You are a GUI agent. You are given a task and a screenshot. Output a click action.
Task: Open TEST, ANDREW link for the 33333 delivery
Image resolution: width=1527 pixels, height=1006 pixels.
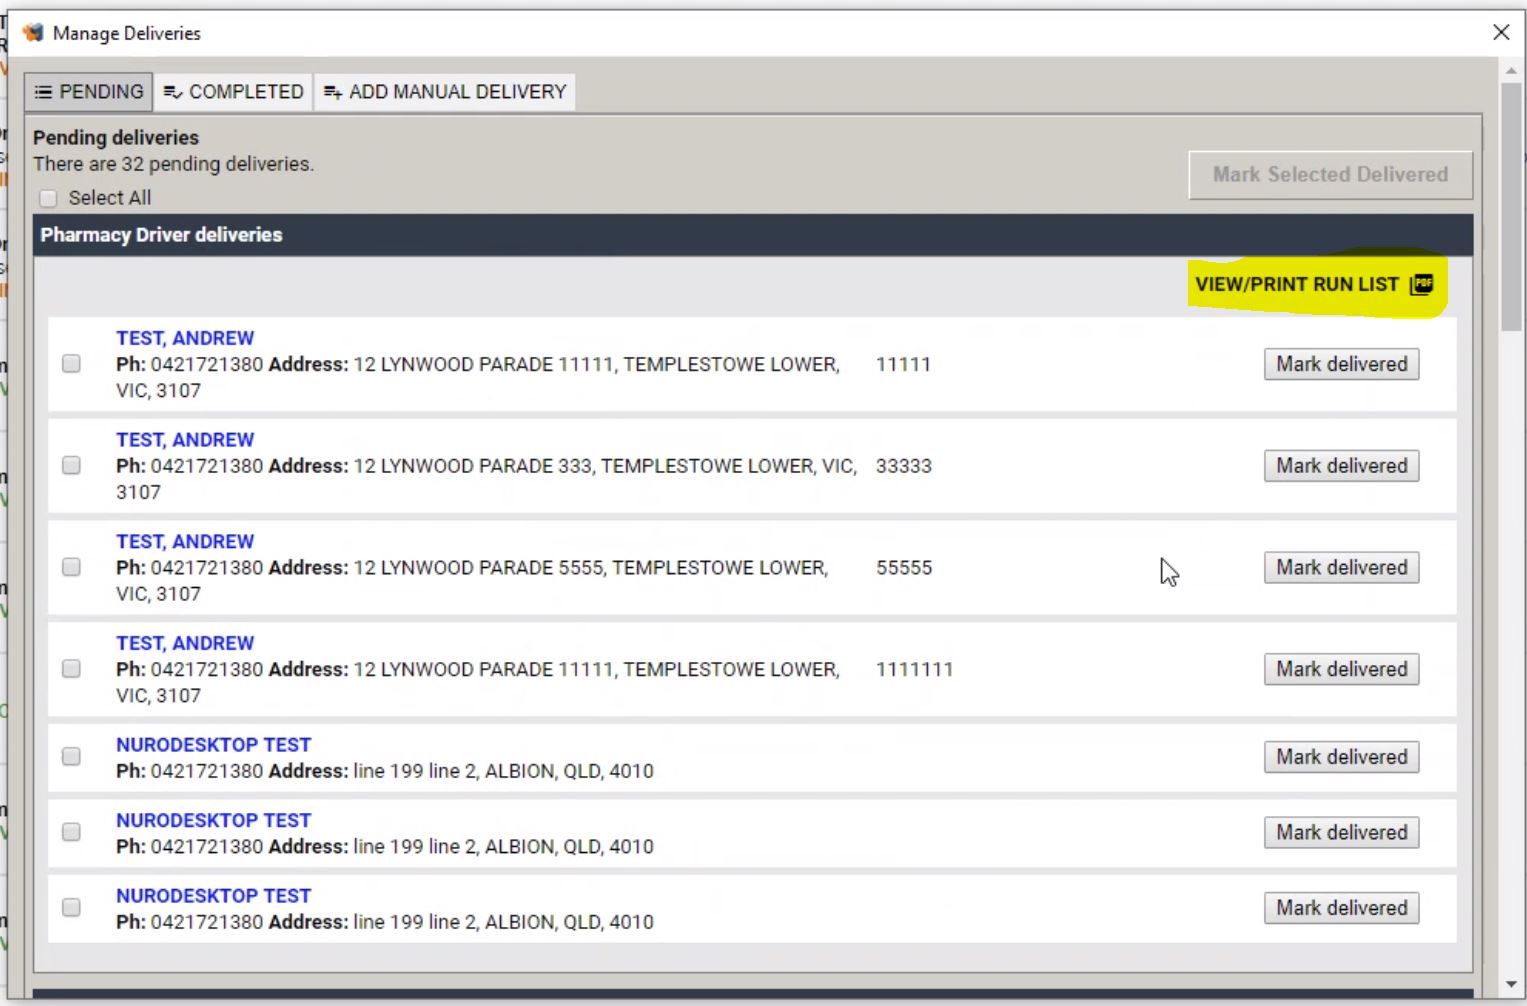pos(185,440)
